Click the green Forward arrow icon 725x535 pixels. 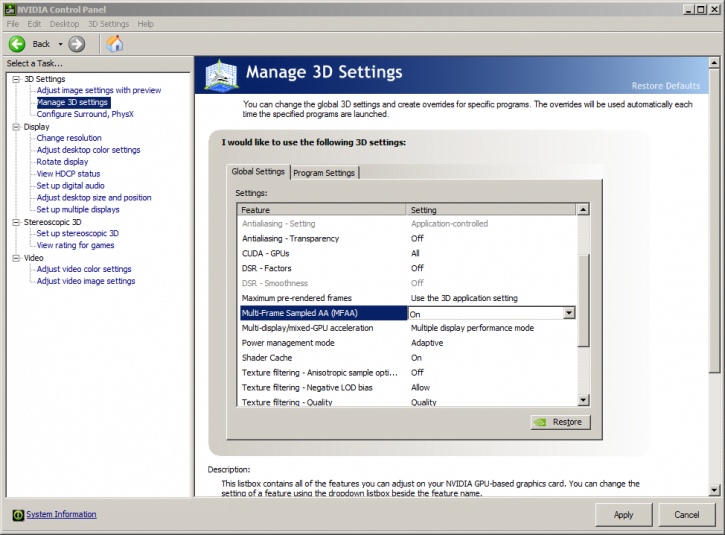(x=77, y=44)
